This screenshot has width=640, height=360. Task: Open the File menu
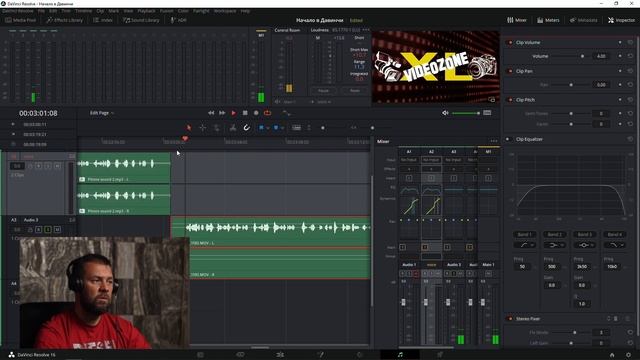(x=41, y=11)
